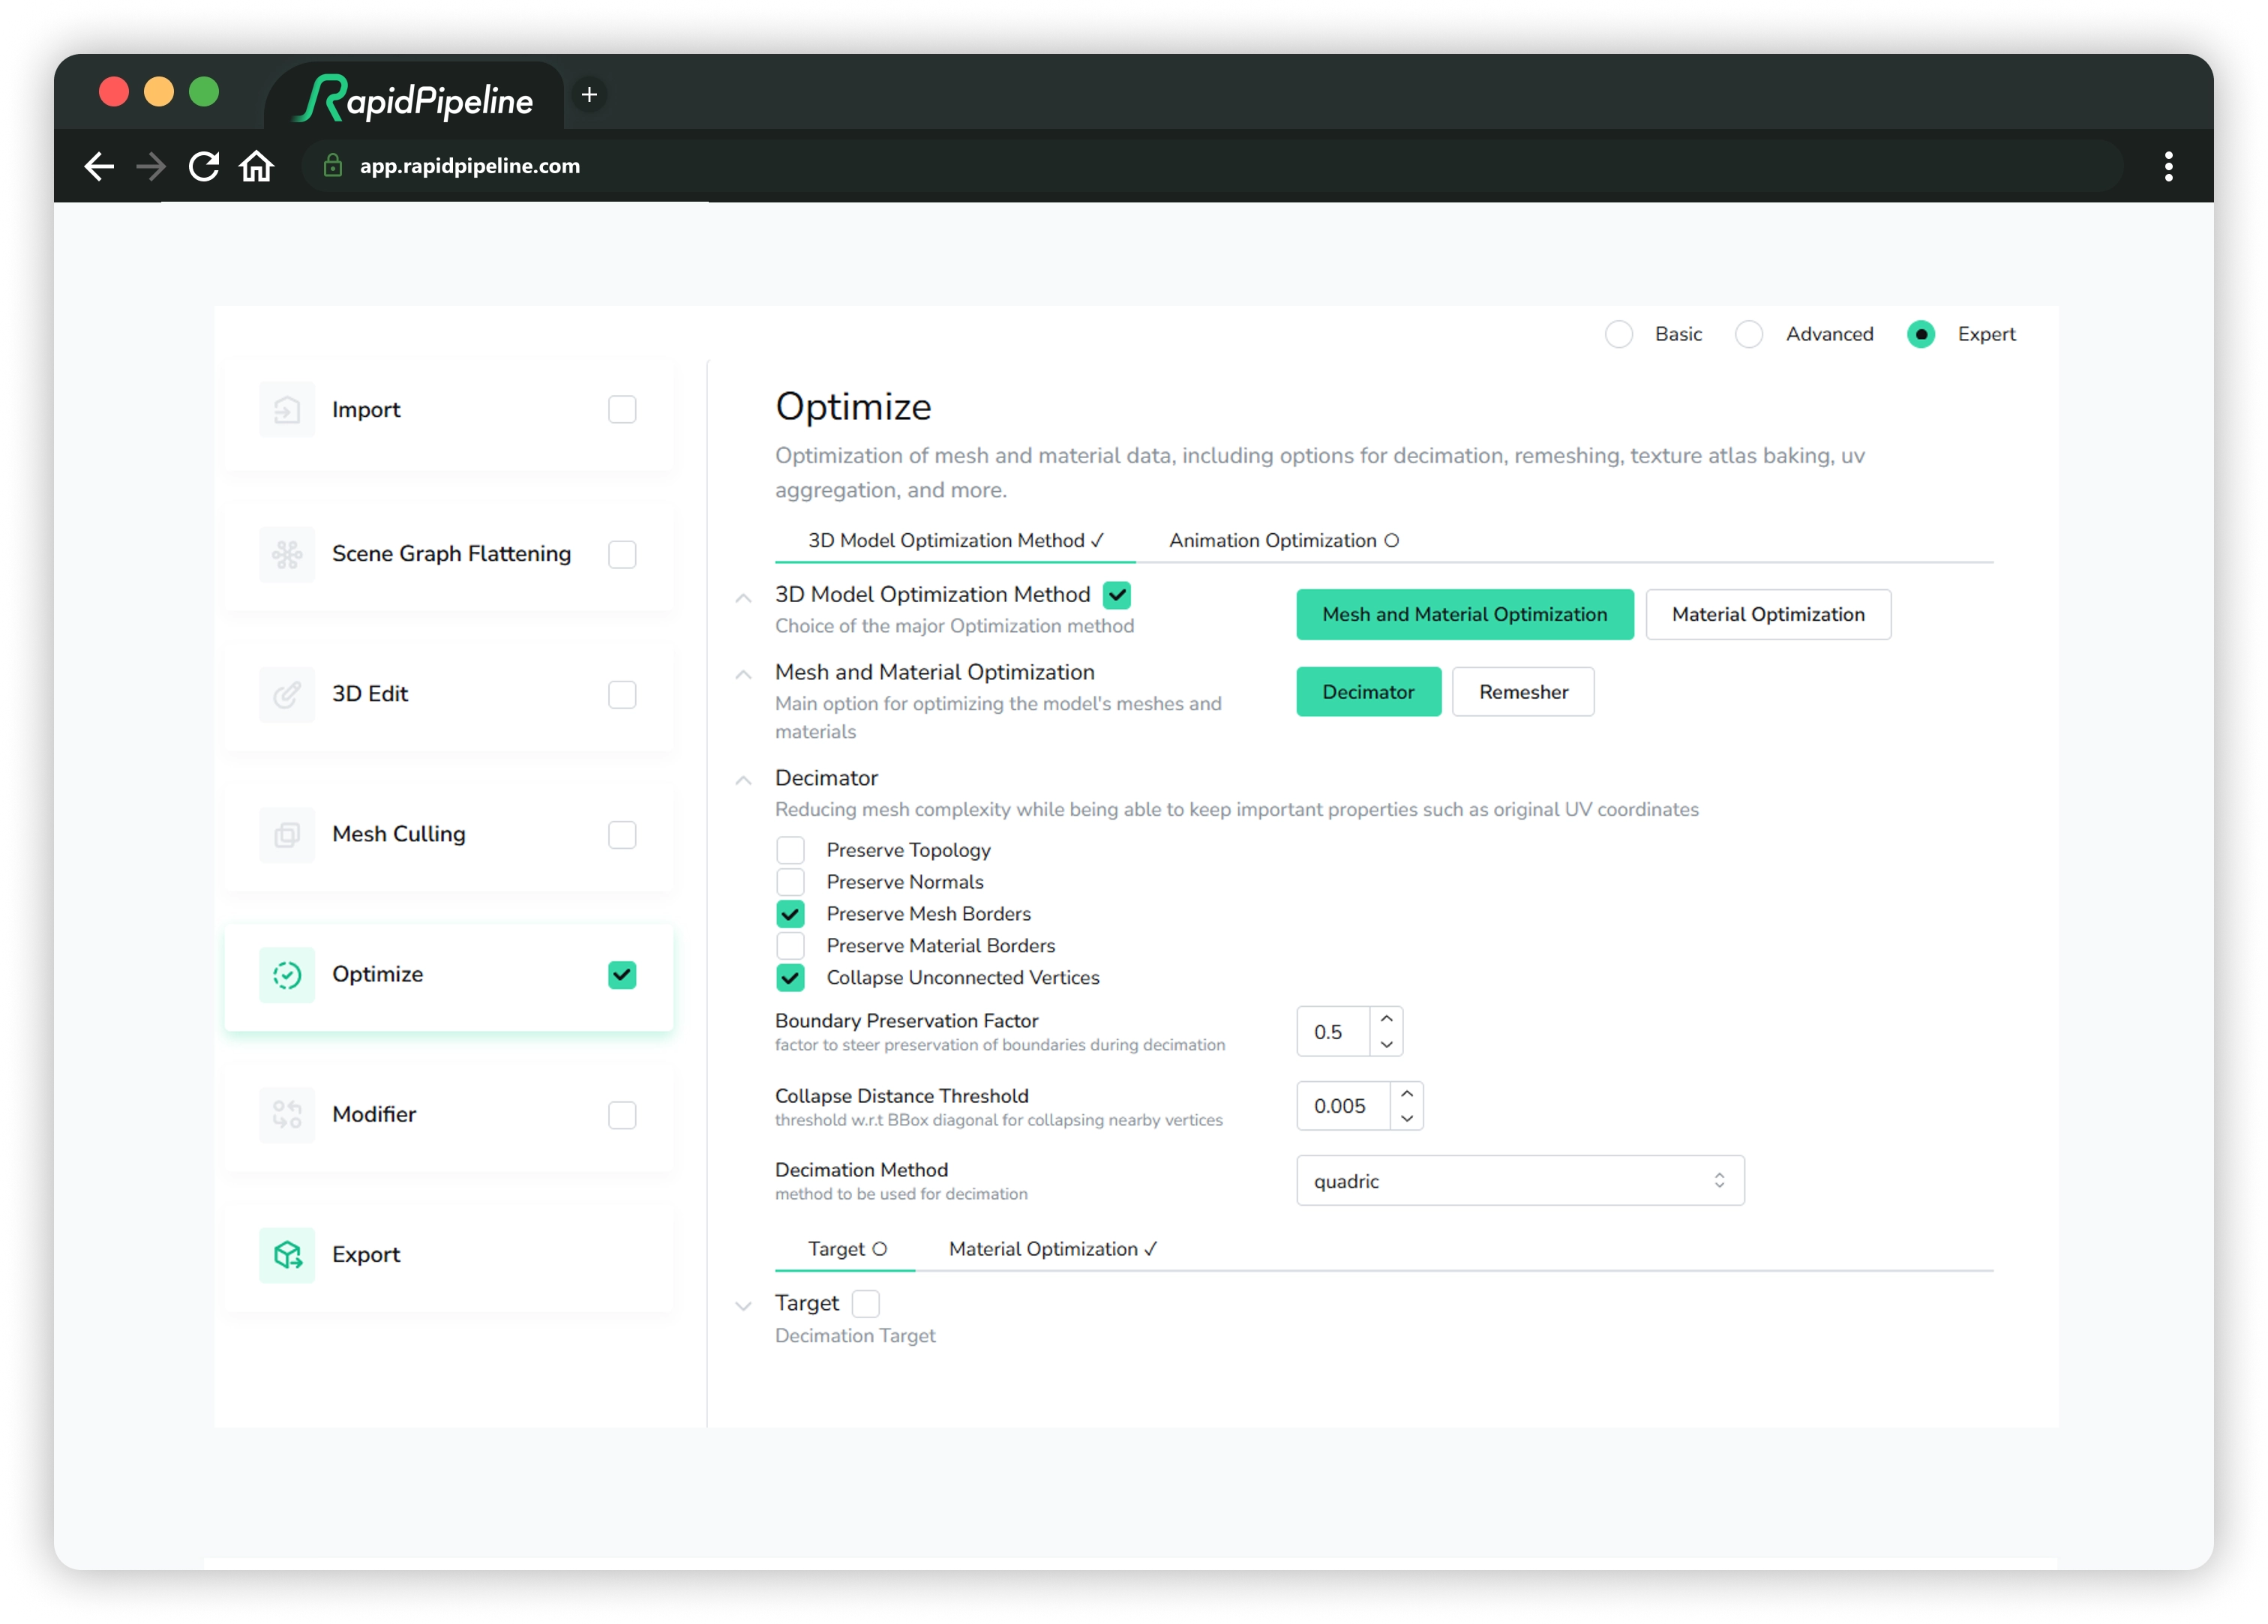
Task: Open the Decimation Method quadric dropdown
Action: coord(1520,1181)
